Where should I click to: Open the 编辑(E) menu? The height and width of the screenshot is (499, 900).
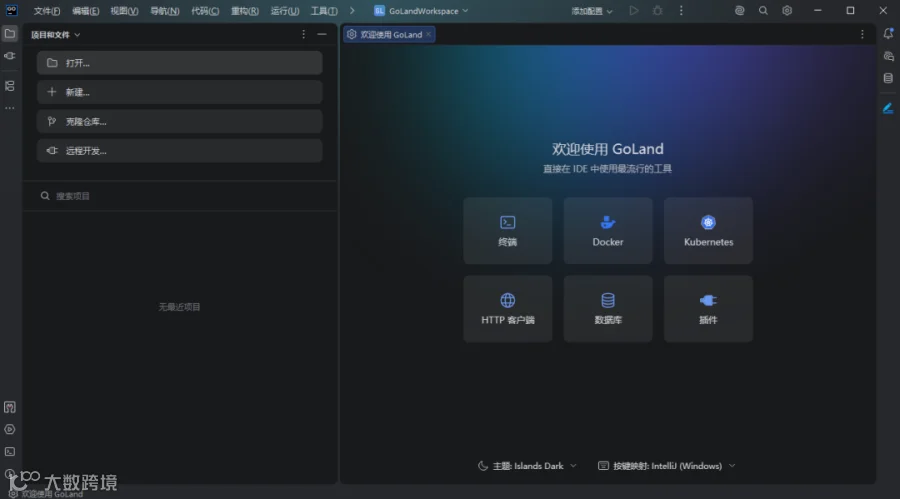tap(86, 11)
